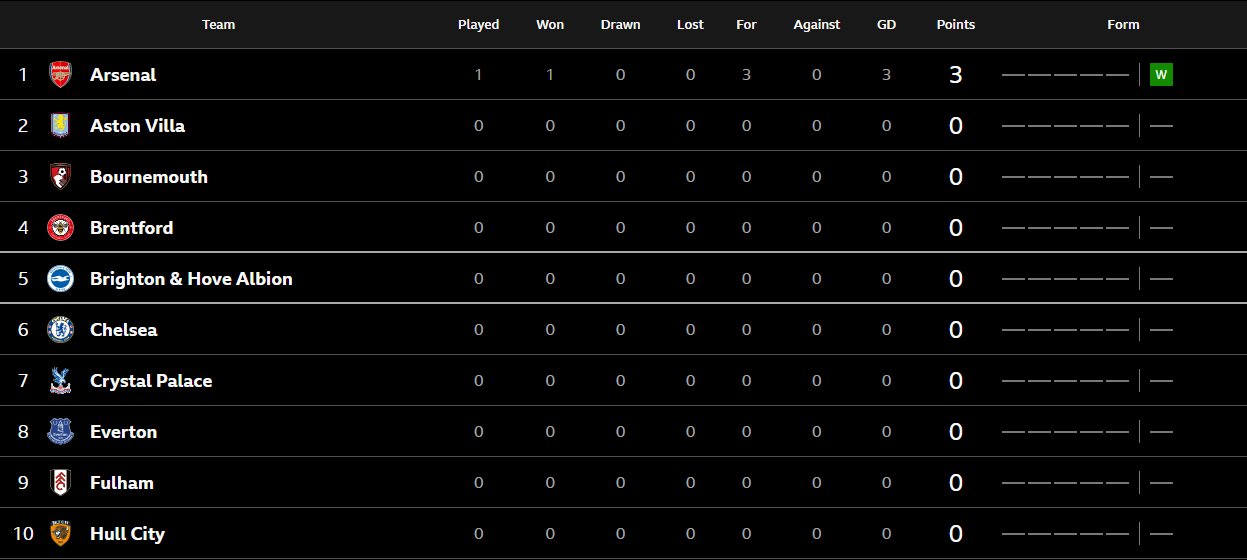The image size is (1247, 560).
Task: Click the Fulham club crest
Action: pos(61,482)
